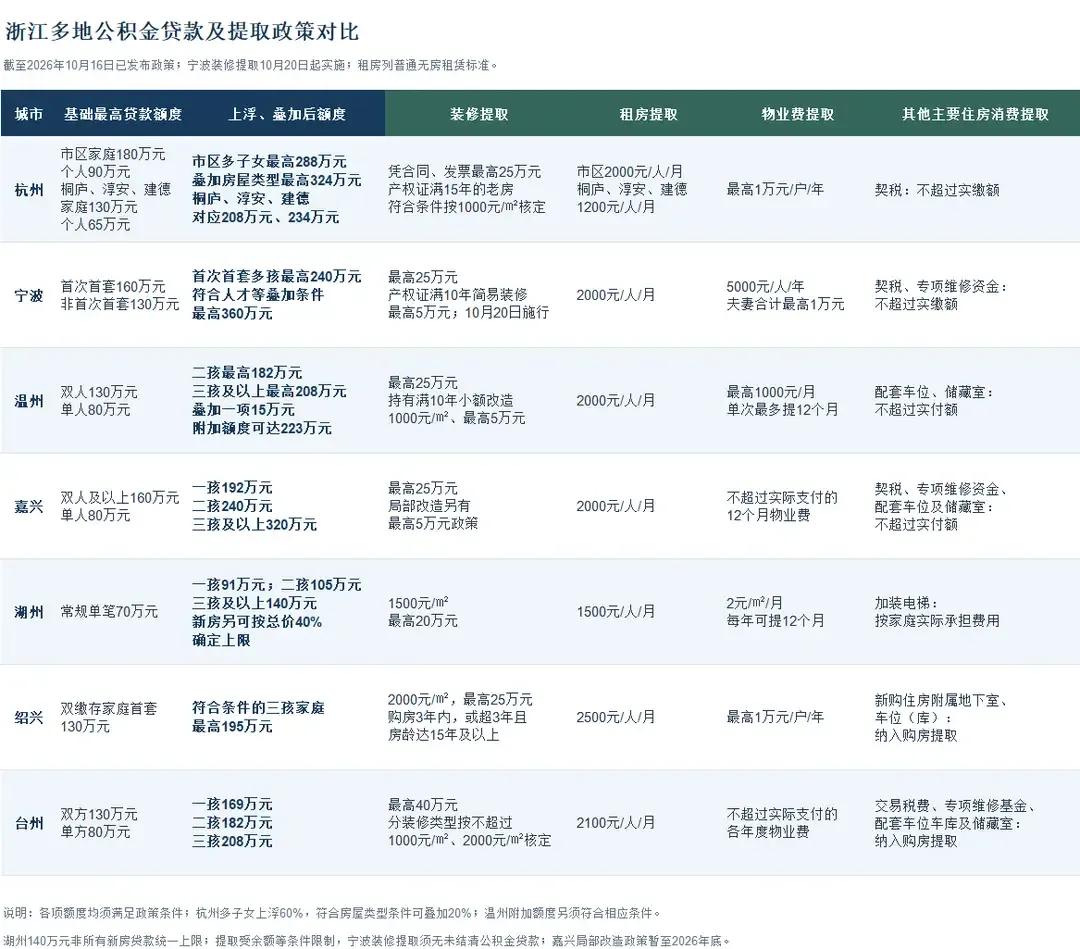Click 双人130万元 in Wenzhou row
1080x949 pixels.
[x=99, y=392]
